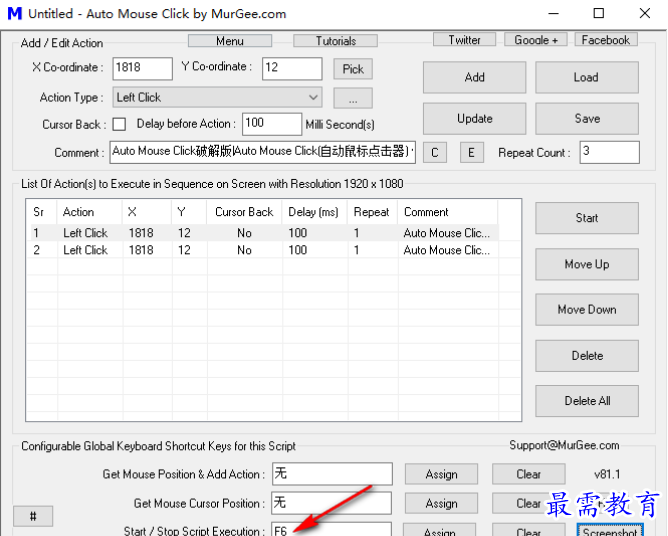Click the Start button

587,218
